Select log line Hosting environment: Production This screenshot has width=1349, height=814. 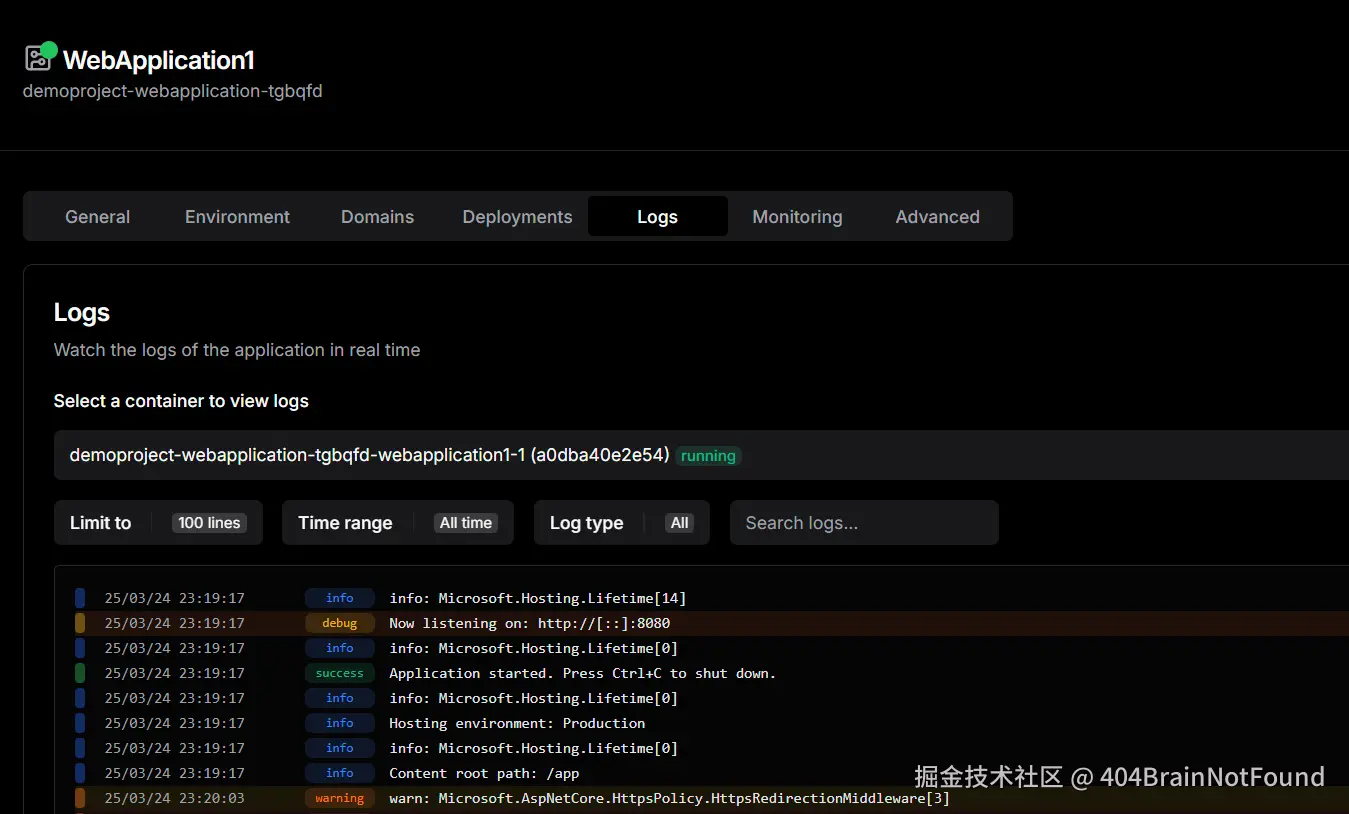517,723
